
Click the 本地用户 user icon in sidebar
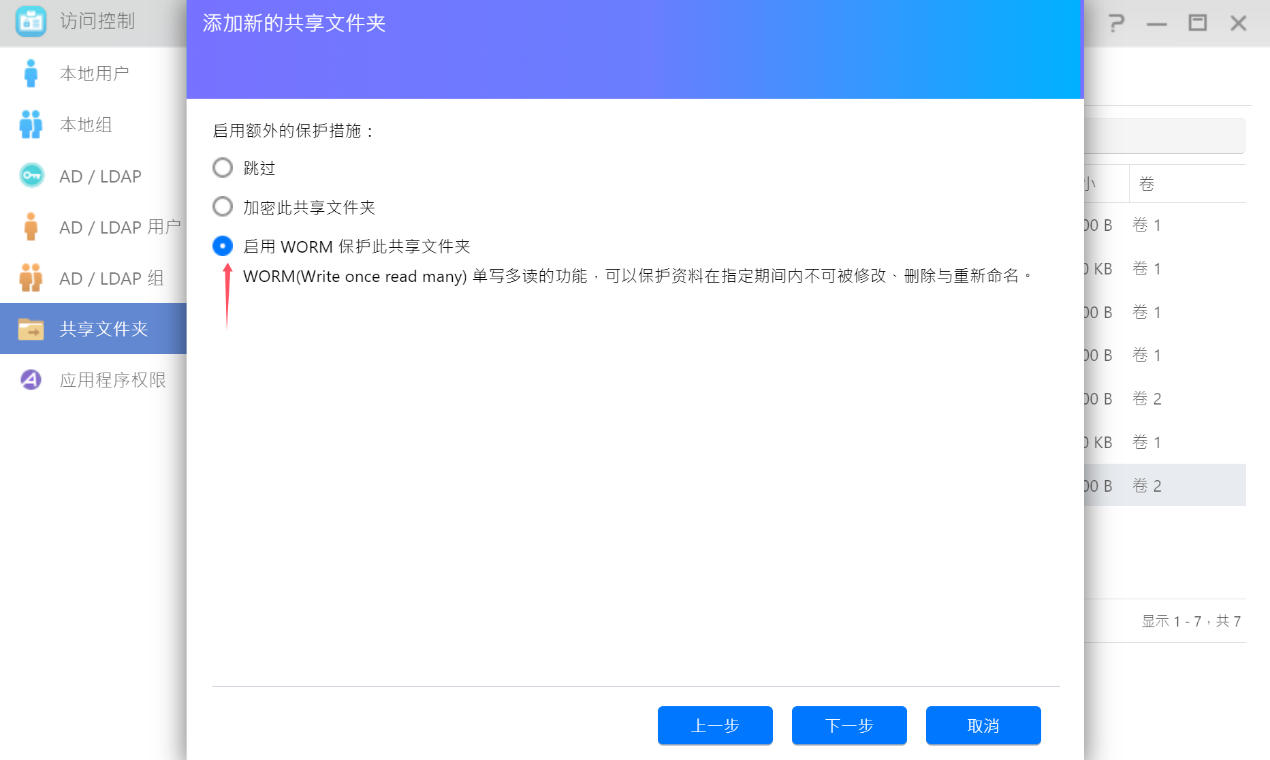(x=31, y=73)
